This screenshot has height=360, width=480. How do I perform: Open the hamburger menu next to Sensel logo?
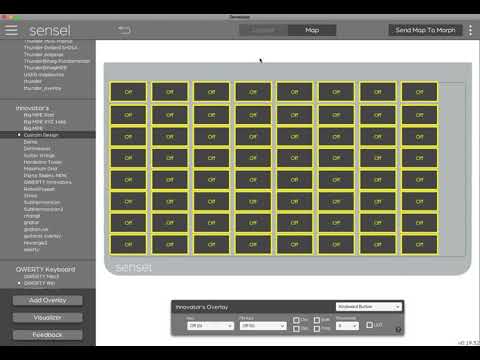(x=11, y=30)
